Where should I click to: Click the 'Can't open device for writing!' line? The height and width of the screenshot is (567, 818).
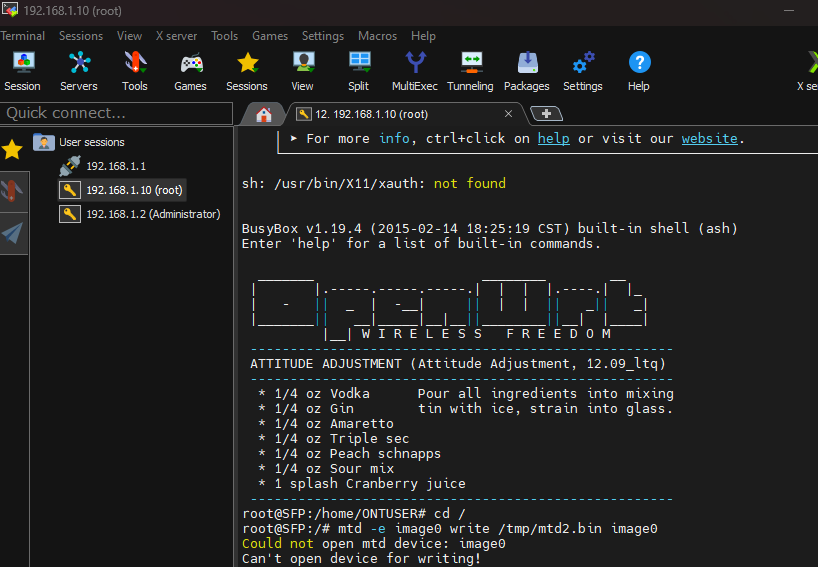(362, 559)
